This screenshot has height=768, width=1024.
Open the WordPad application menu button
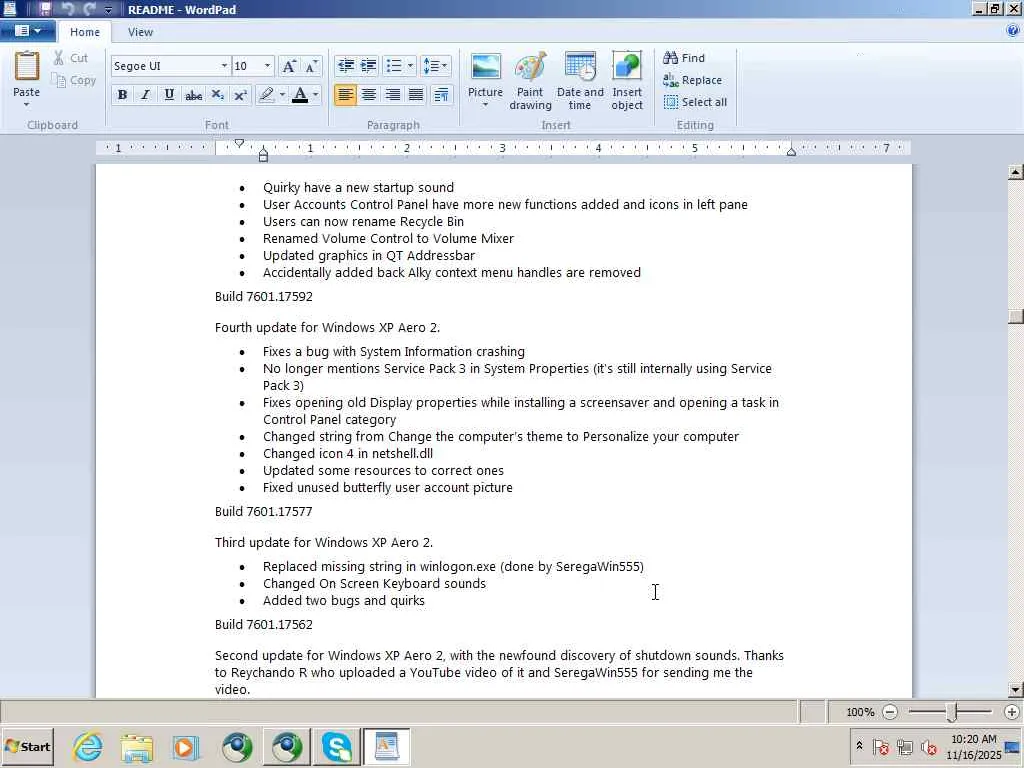pyautogui.click(x=27, y=31)
